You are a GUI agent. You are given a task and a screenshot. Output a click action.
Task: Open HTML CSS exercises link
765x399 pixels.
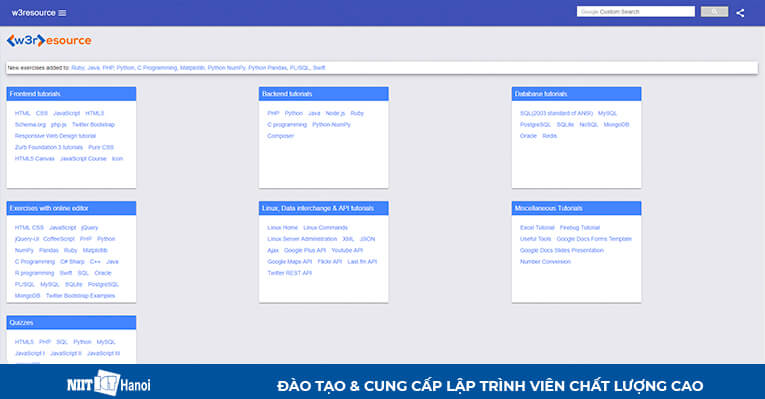pos(29,228)
